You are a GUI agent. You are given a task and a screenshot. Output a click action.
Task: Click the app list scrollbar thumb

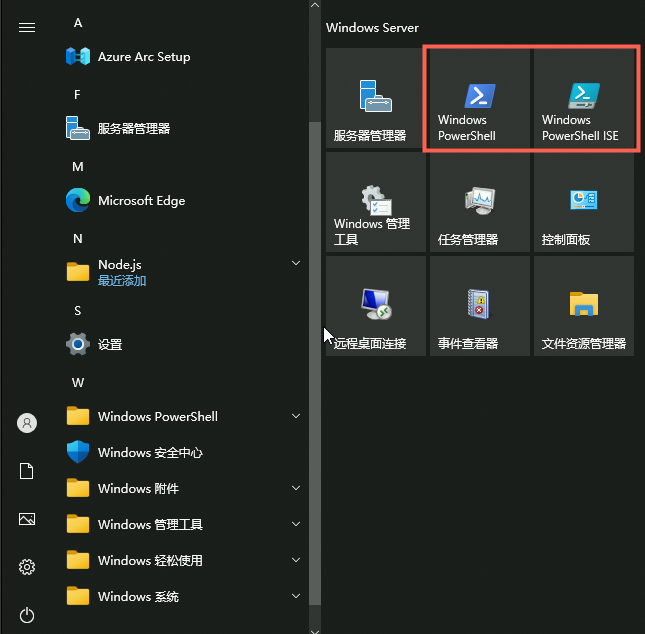pyautogui.click(x=315, y=363)
